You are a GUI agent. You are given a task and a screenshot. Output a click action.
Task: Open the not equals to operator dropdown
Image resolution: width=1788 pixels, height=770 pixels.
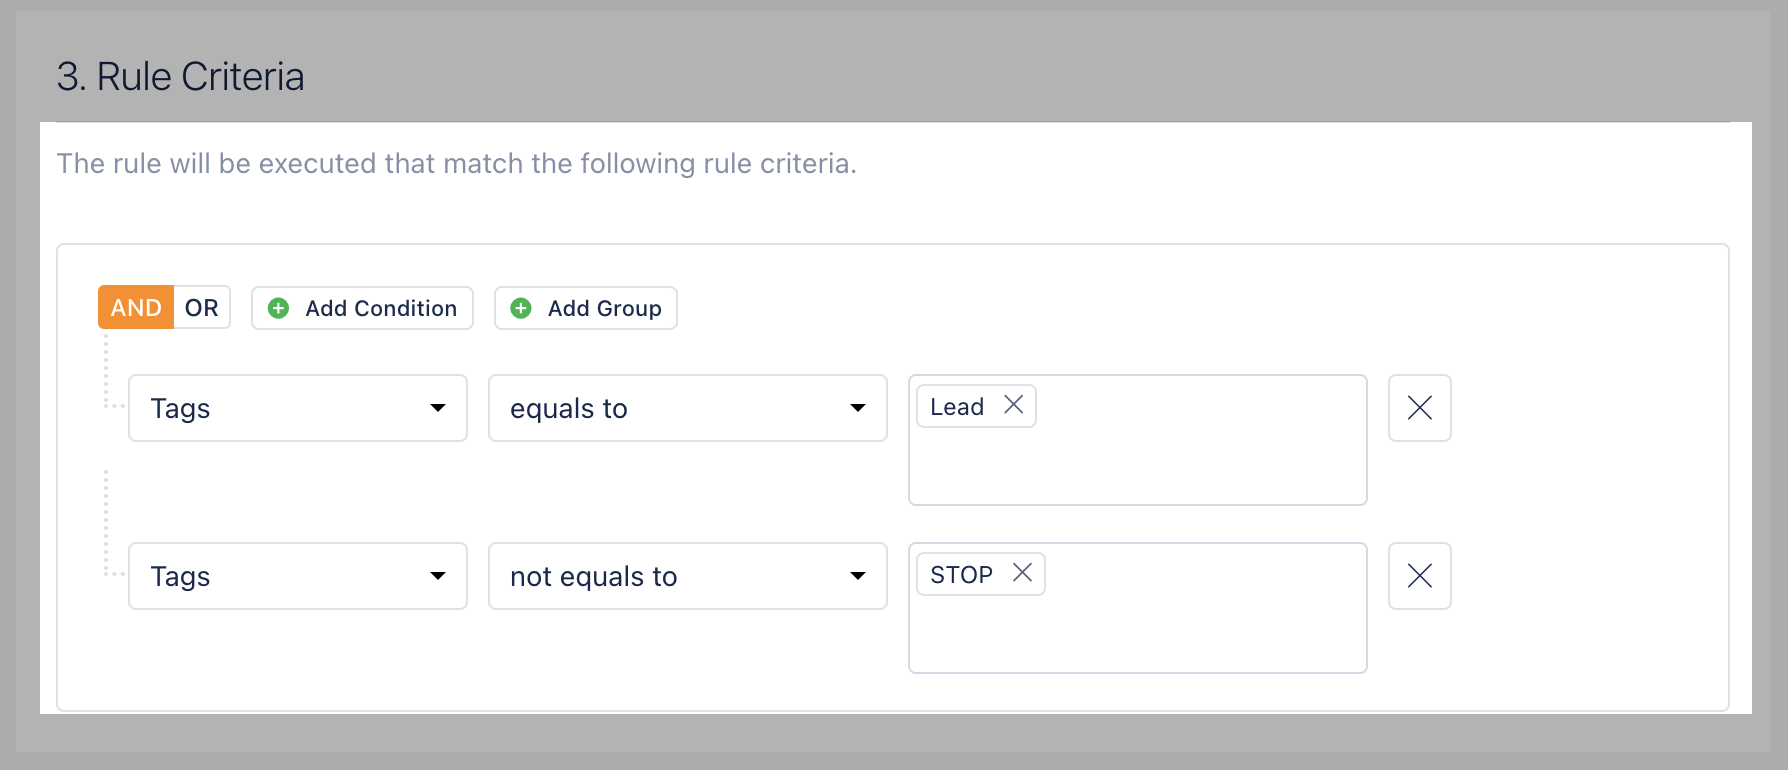coord(688,576)
